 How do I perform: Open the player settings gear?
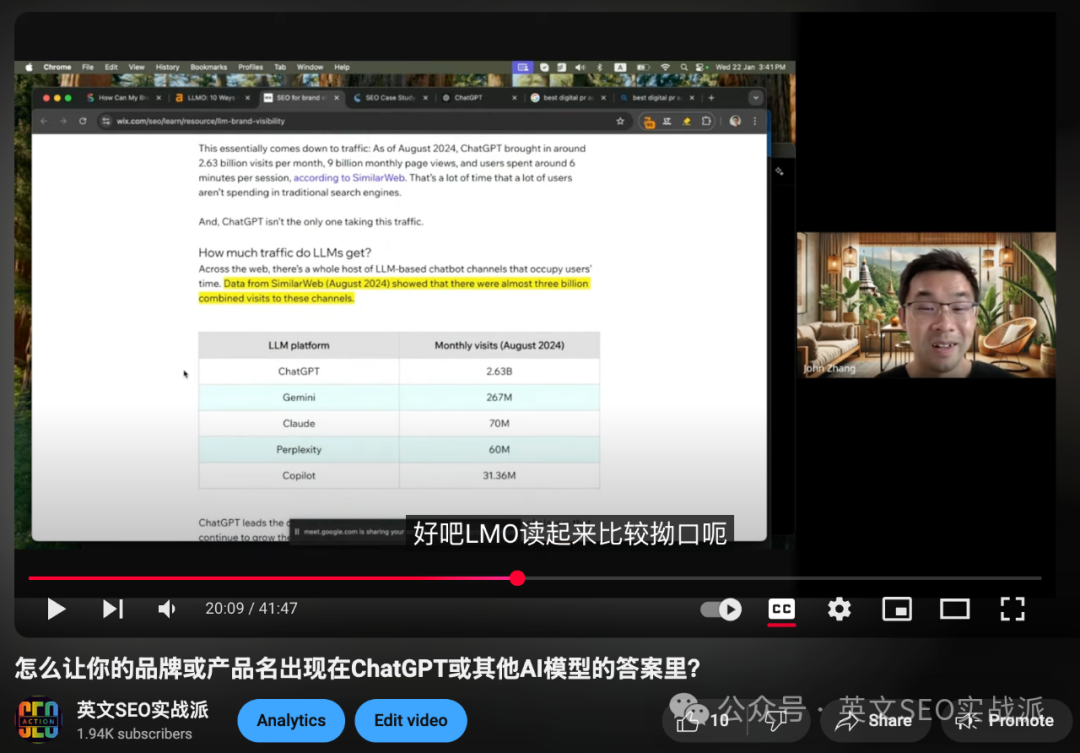[x=839, y=609]
